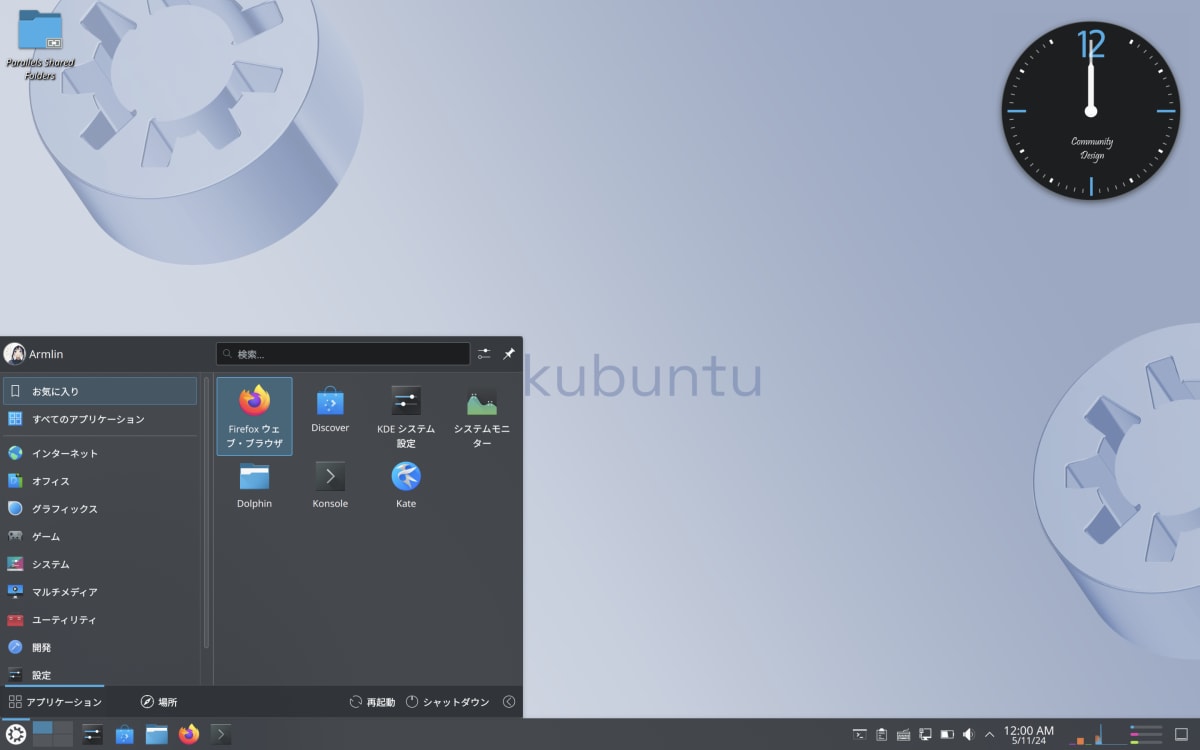The width and height of the screenshot is (1200, 750).
Task: Launch Konsole from the favorites grid
Action: [x=330, y=486]
